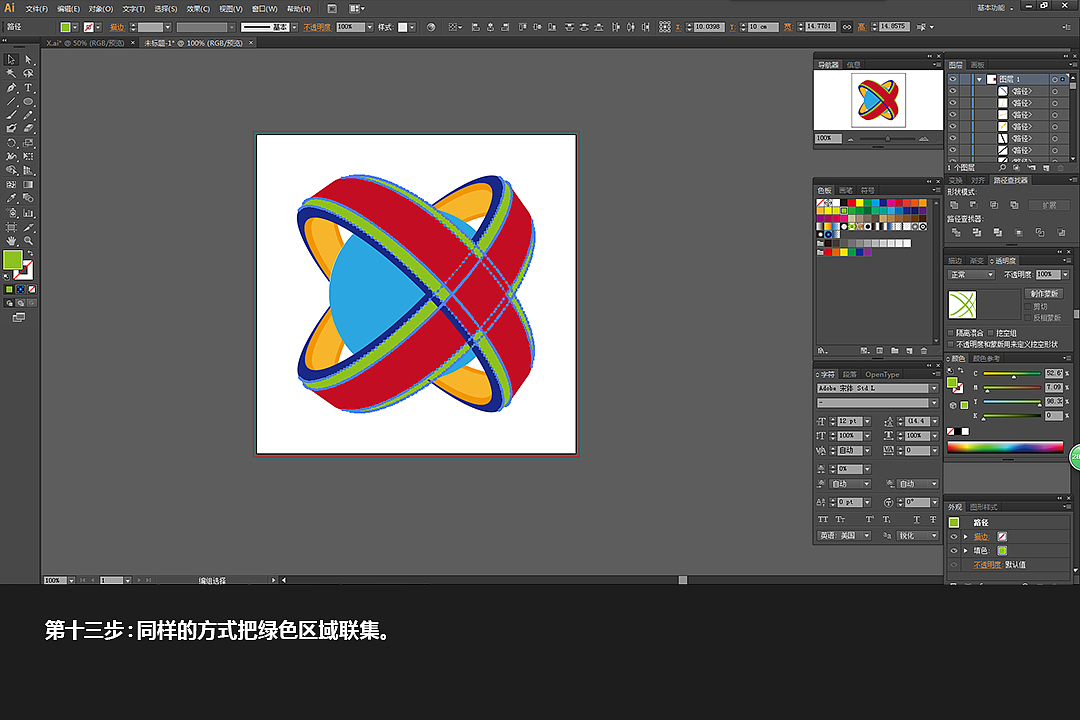
Task: Click Create New Layer icon in Layers panel
Action: tap(1046, 167)
